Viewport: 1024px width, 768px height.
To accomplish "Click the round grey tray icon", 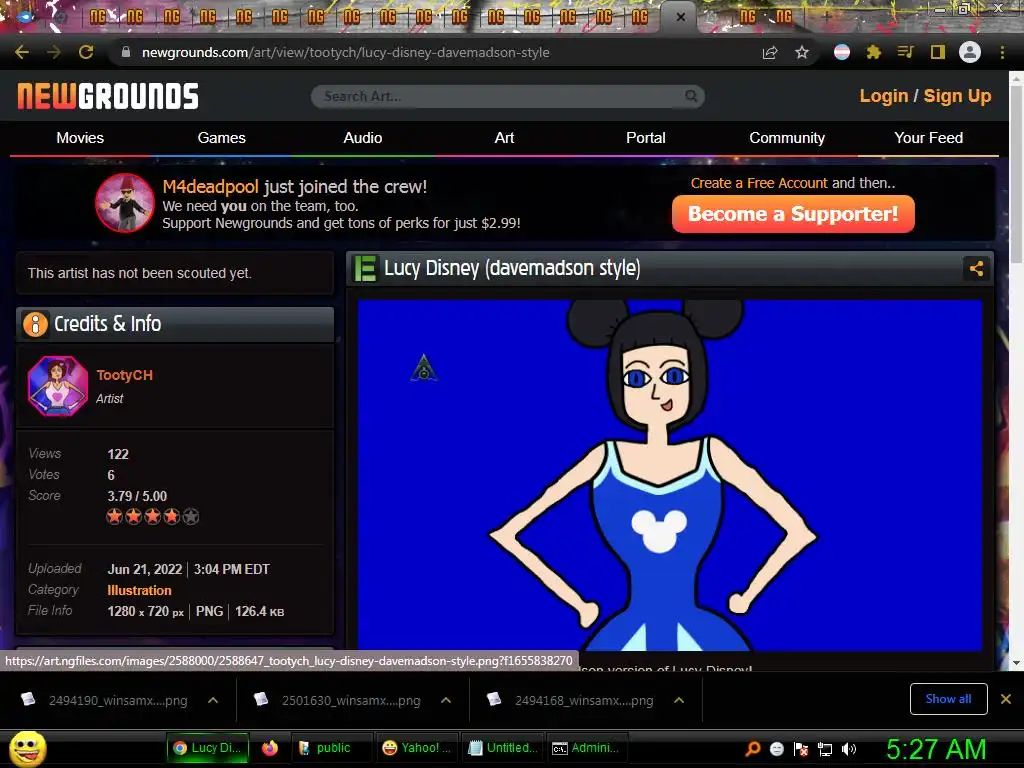I will click(x=776, y=748).
